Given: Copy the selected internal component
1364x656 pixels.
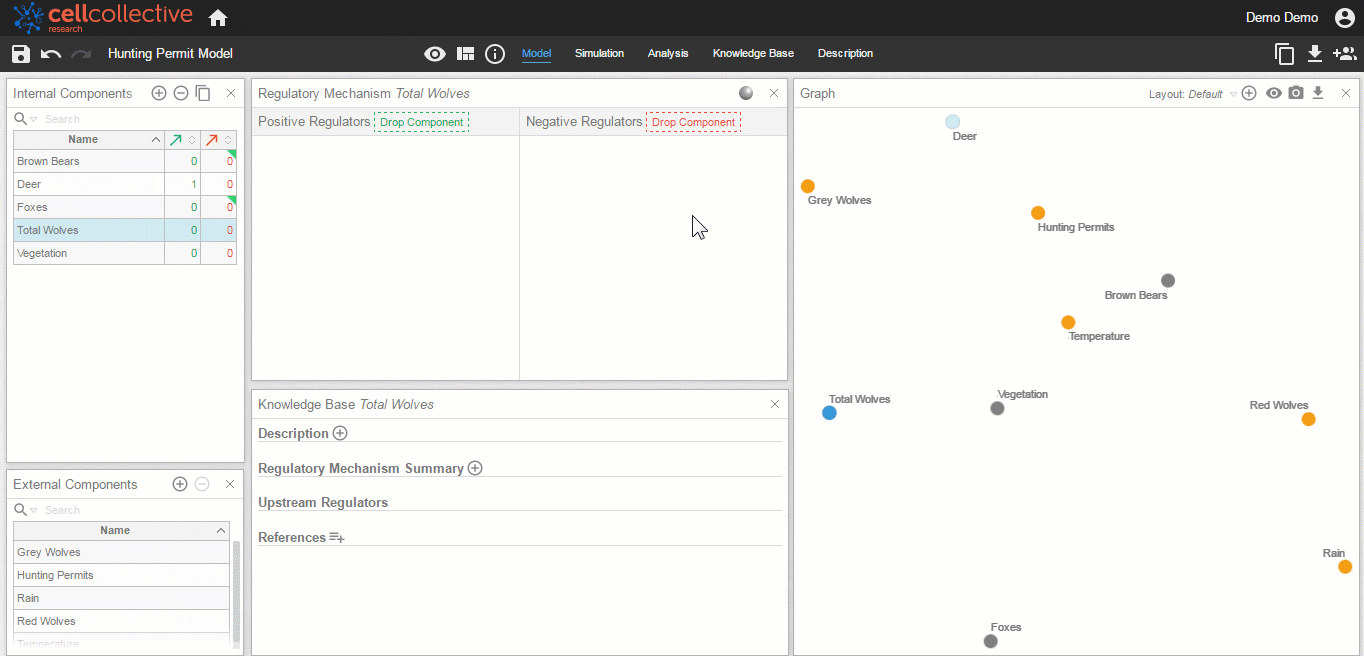Looking at the screenshot, I should pyautogui.click(x=203, y=93).
